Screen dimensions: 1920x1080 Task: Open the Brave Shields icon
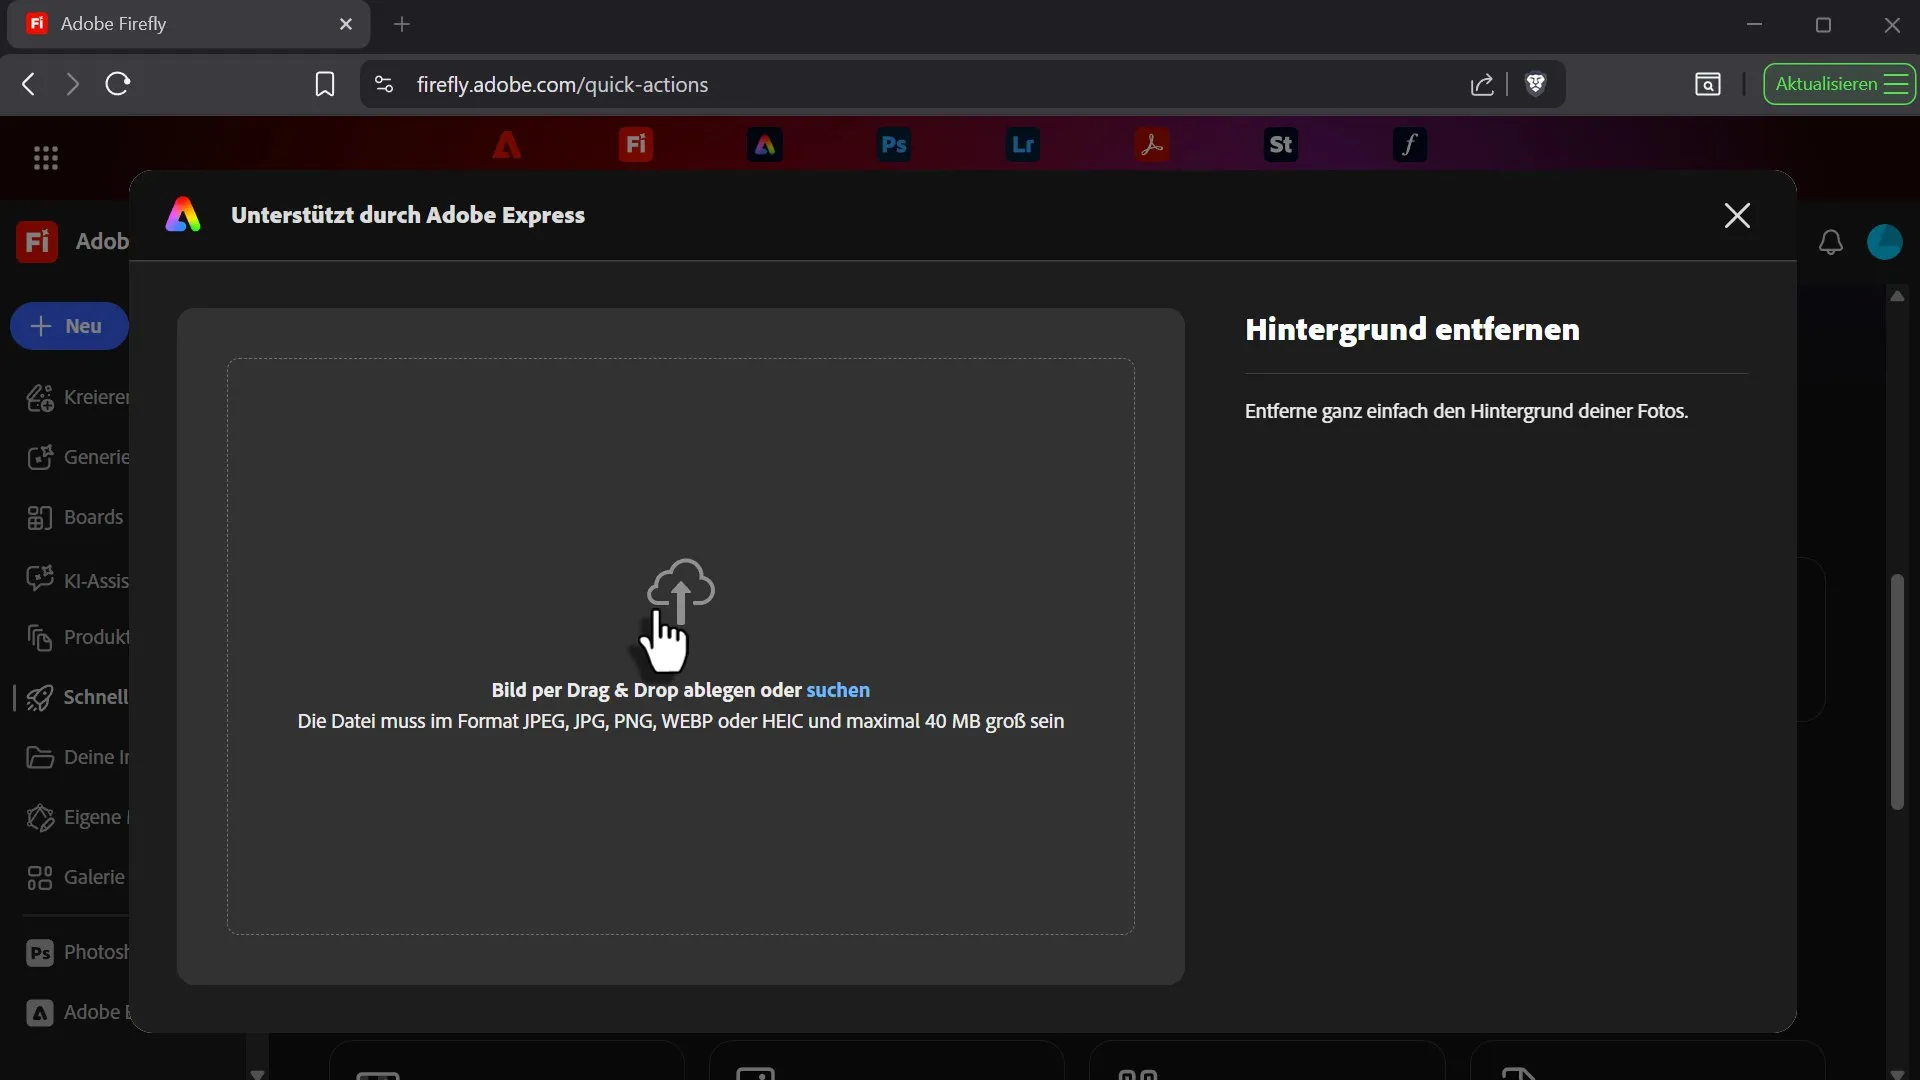1536,84
